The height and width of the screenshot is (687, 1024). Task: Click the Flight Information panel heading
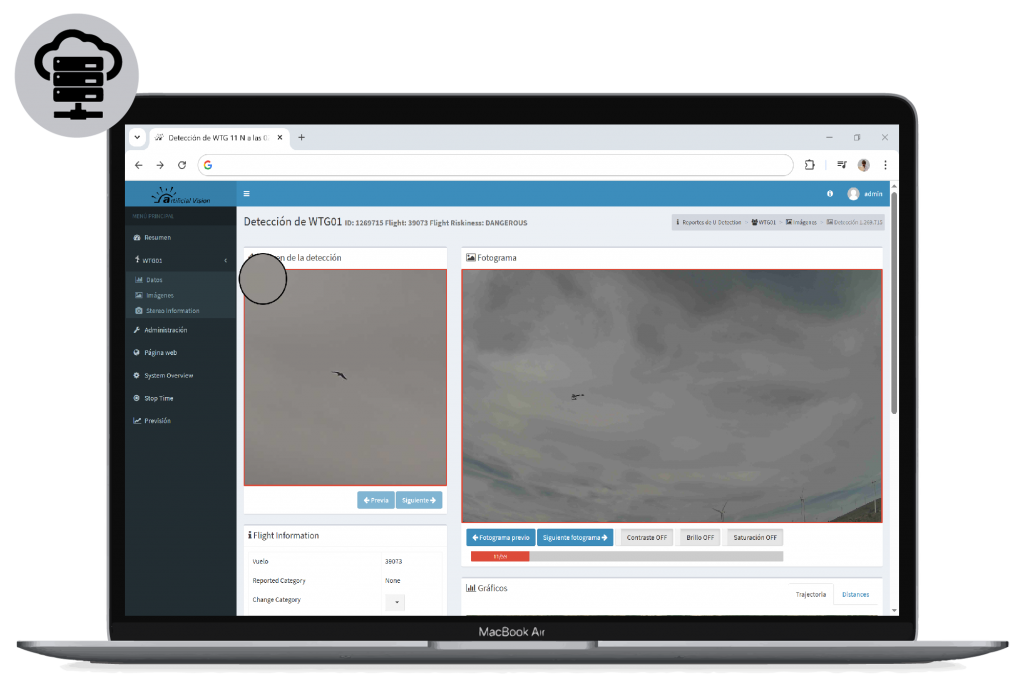[283, 535]
